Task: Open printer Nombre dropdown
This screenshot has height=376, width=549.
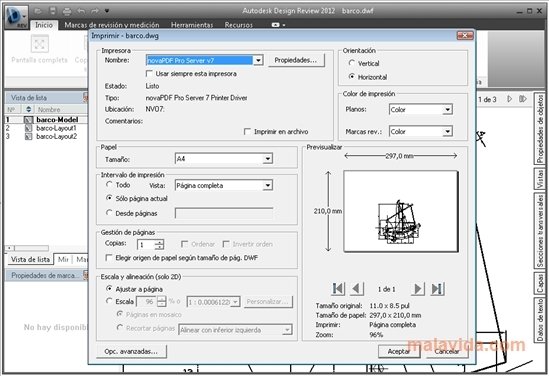Action: click(258, 60)
